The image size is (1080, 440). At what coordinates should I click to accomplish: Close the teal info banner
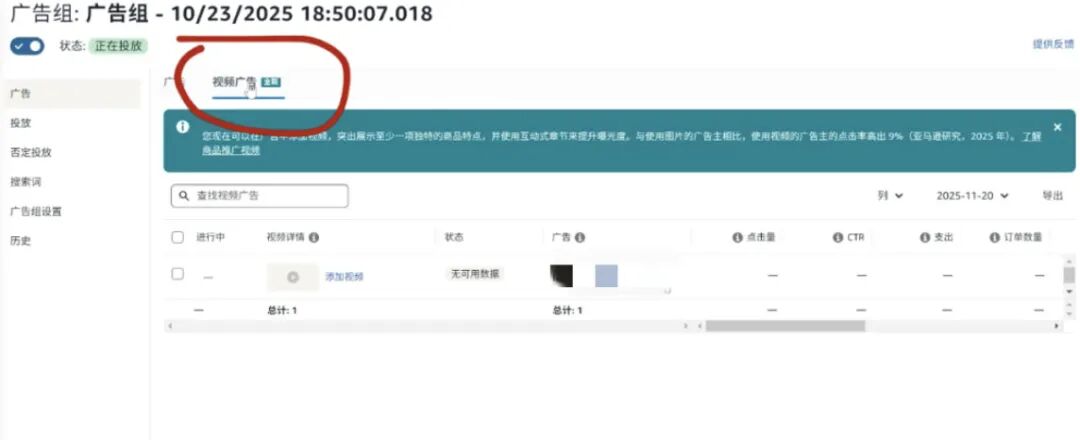coord(1057,127)
